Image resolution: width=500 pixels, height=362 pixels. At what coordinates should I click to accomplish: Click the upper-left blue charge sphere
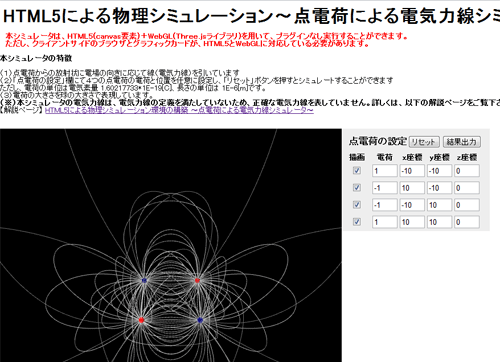[x=144, y=280]
